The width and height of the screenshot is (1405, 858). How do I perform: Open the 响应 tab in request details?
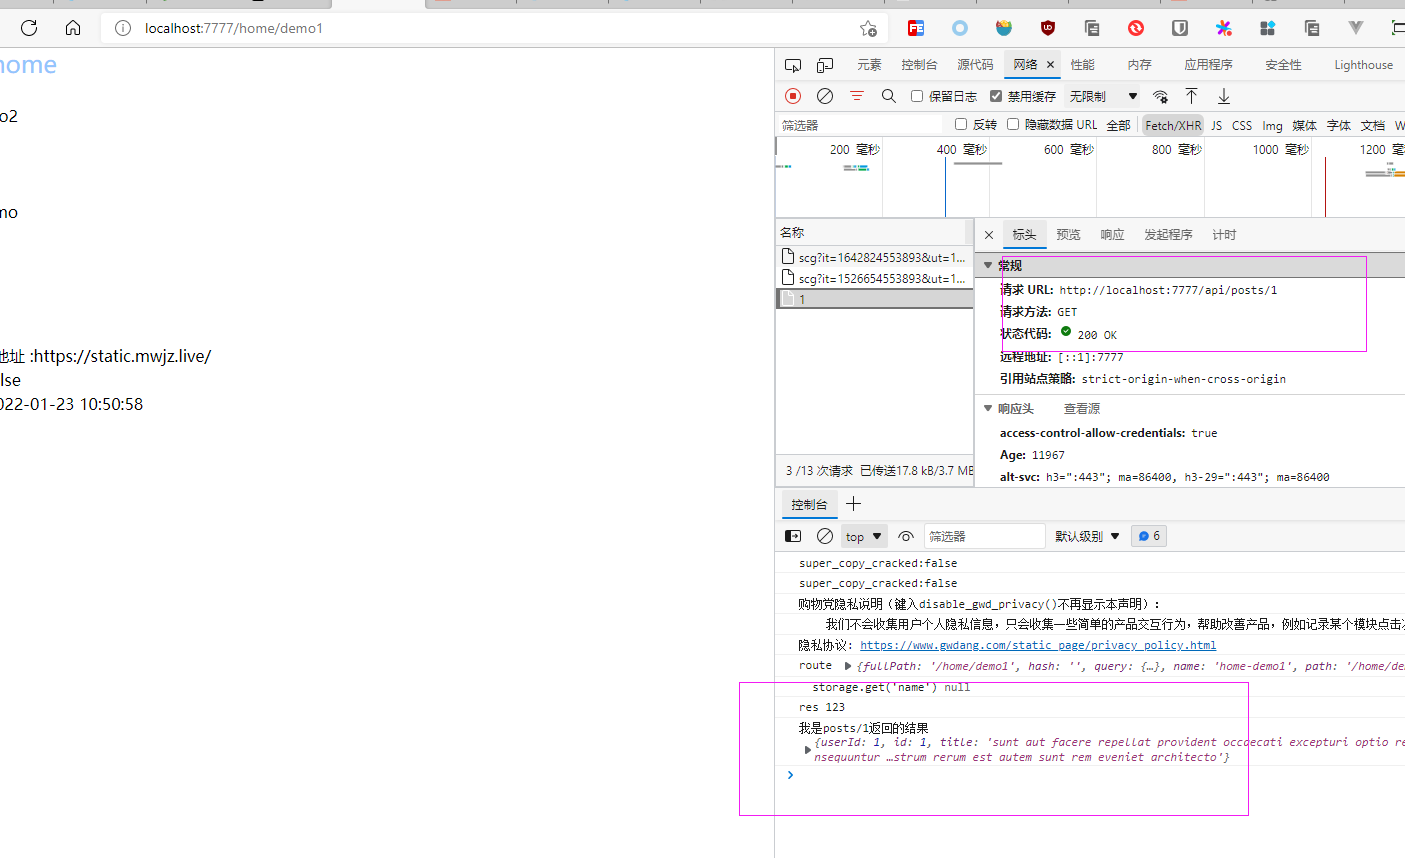click(1112, 235)
